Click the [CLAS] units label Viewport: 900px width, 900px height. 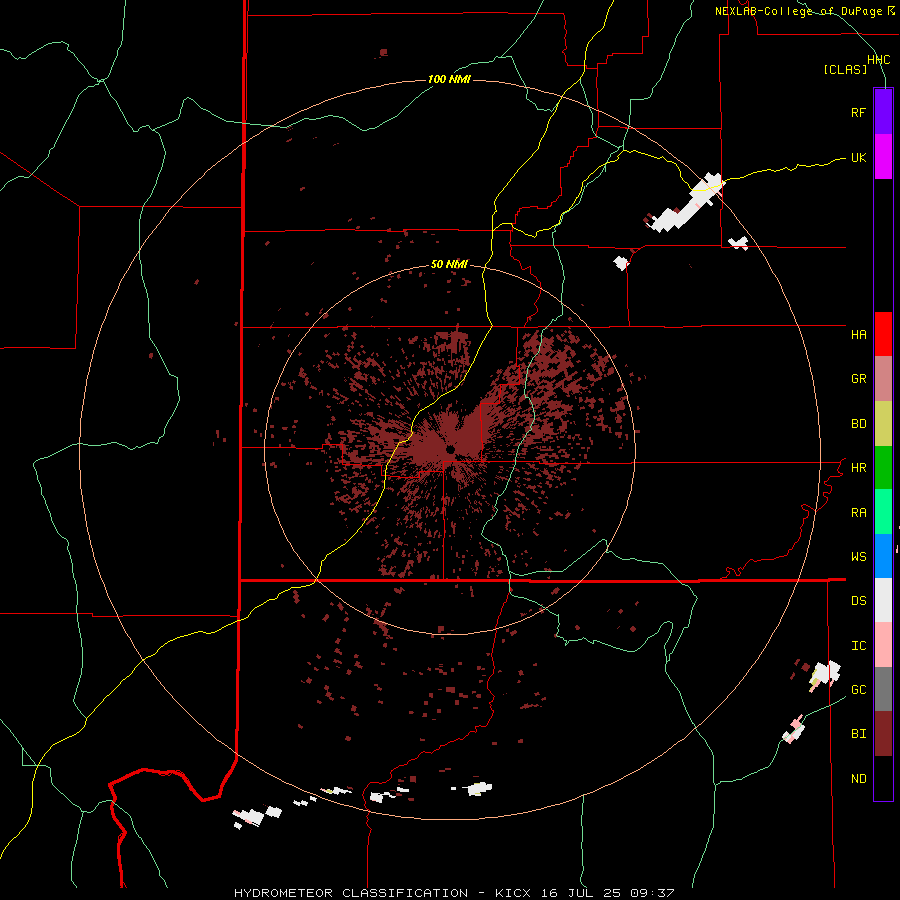pos(845,69)
